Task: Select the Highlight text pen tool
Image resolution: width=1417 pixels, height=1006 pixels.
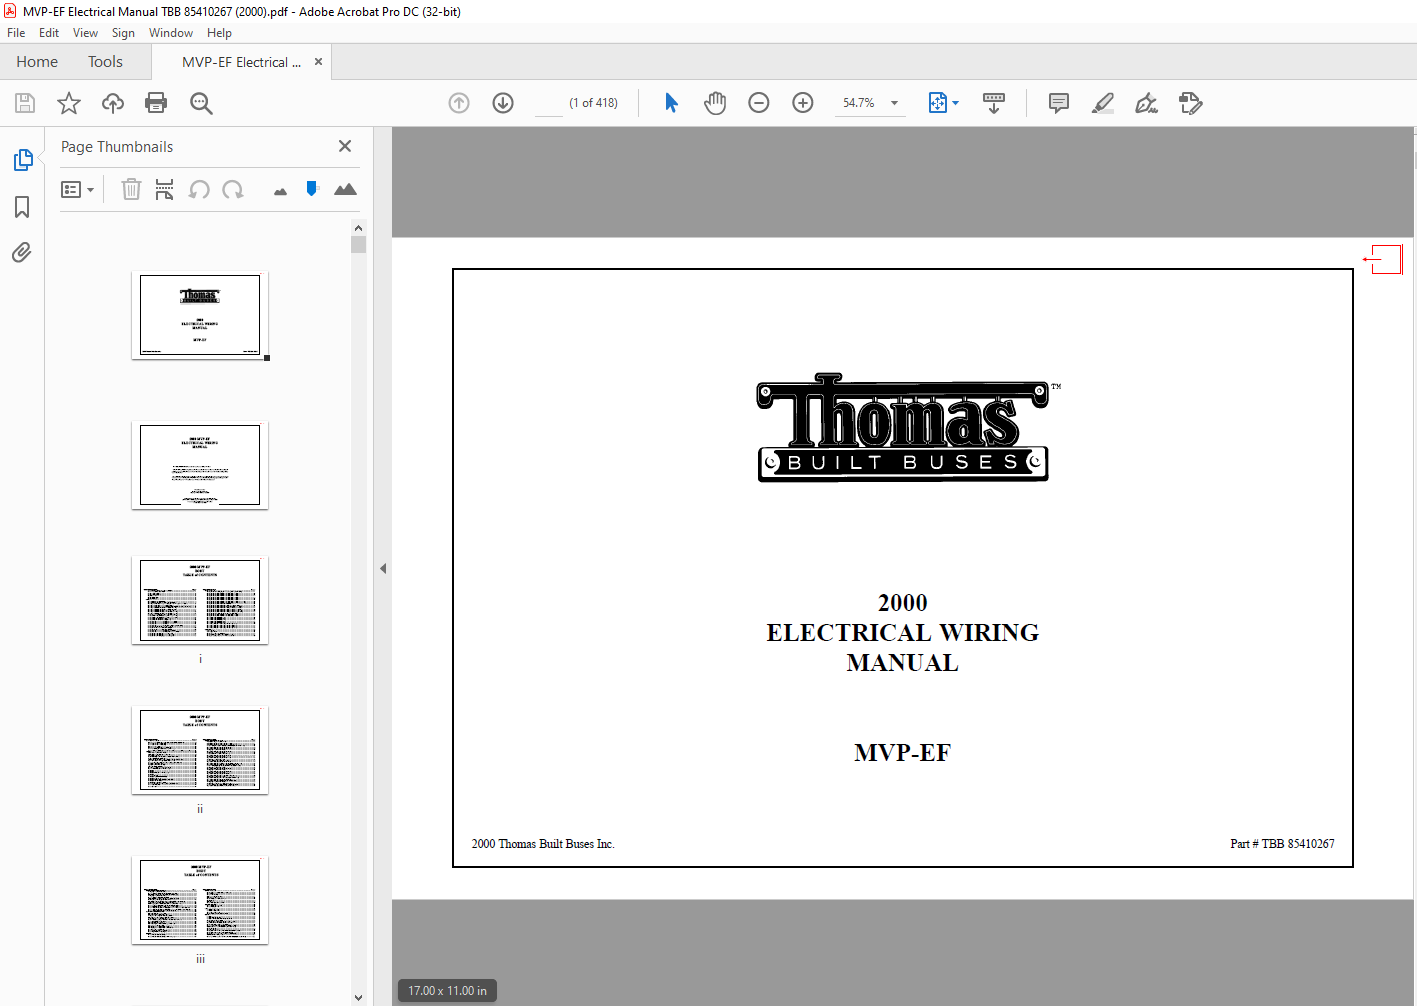Action: coord(1103,103)
